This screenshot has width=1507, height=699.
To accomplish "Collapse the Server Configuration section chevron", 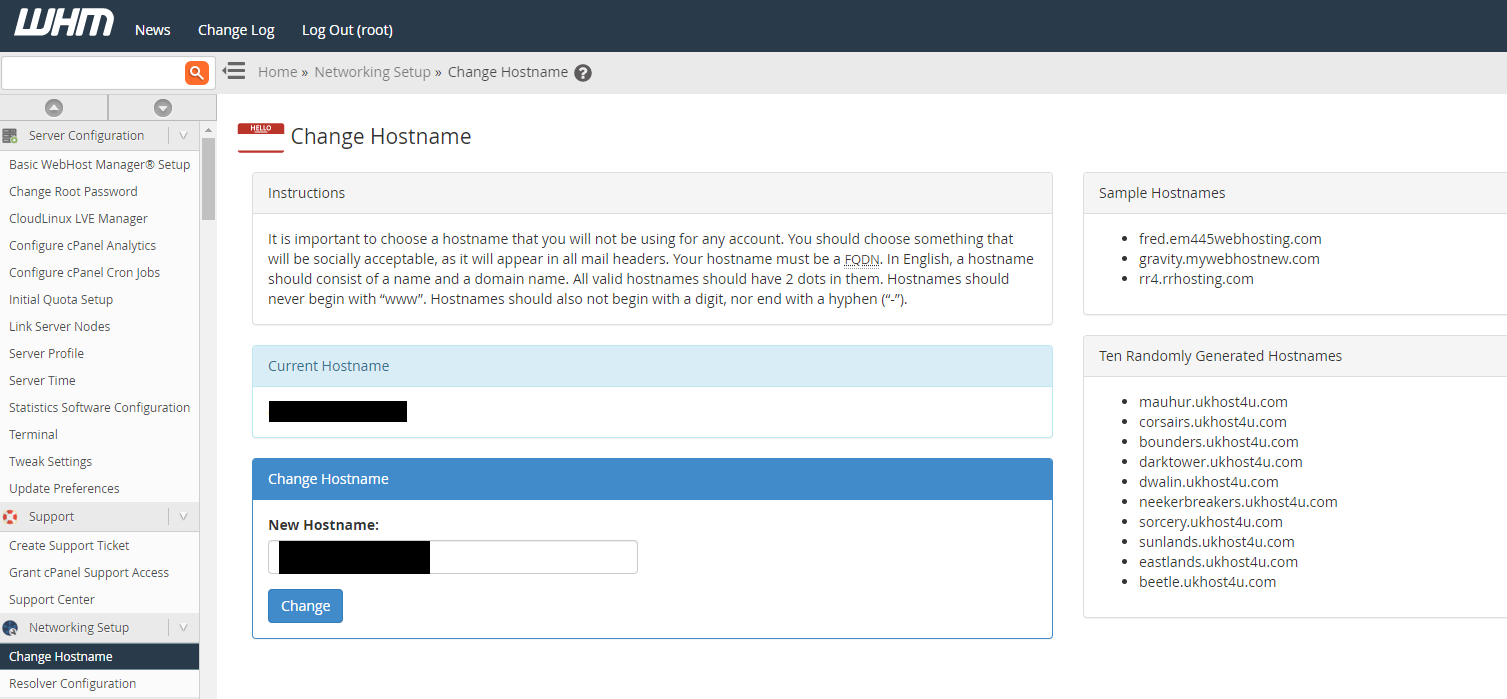I will (183, 135).
